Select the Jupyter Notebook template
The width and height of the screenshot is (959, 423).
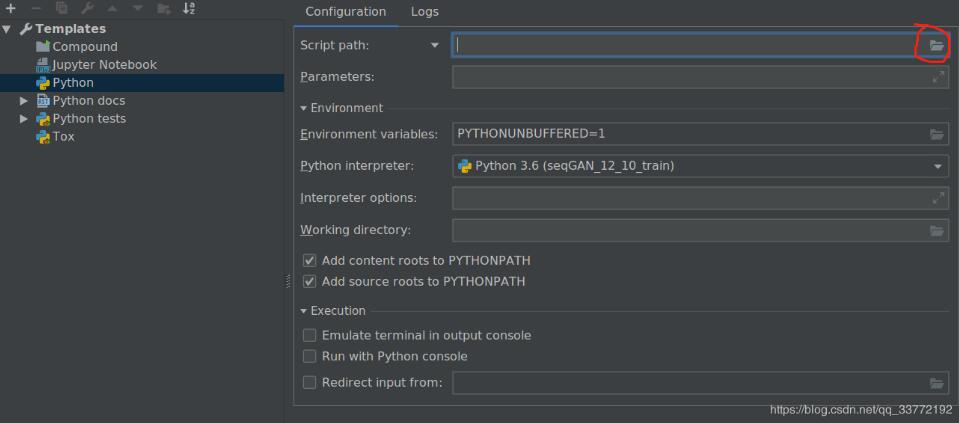[104, 65]
